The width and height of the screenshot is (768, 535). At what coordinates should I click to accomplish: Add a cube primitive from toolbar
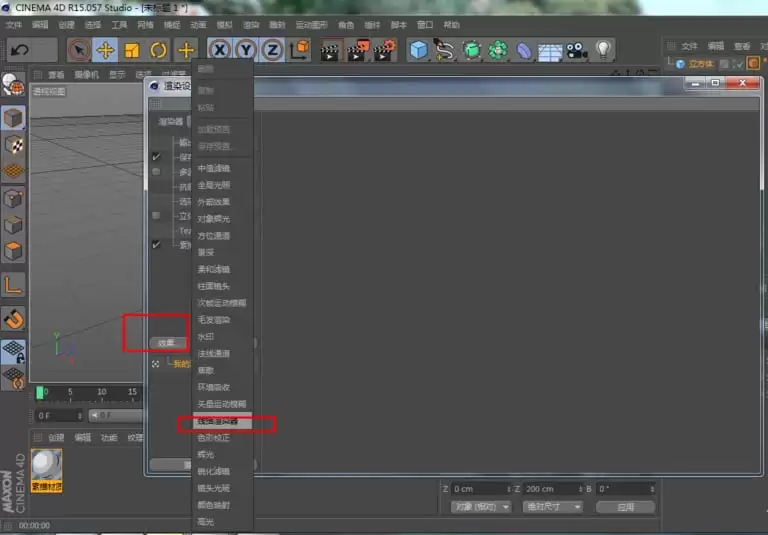tap(418, 50)
